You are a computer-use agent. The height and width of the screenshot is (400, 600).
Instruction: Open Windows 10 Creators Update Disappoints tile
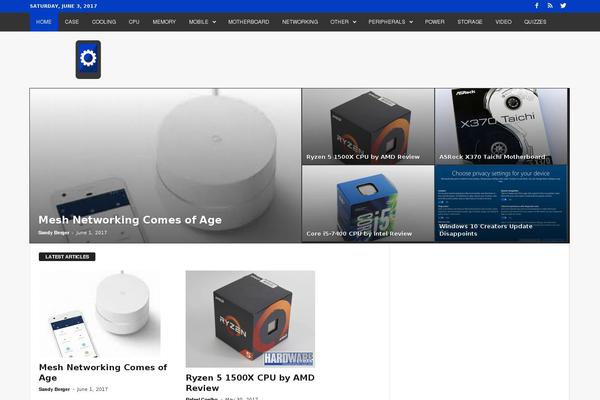[501, 204]
